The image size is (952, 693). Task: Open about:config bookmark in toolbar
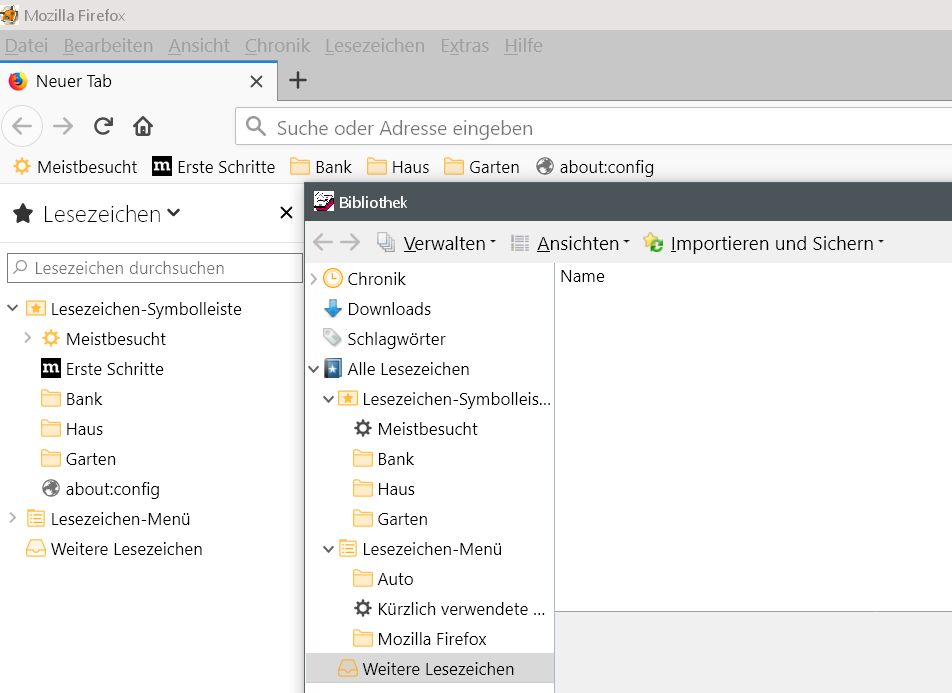[595, 166]
